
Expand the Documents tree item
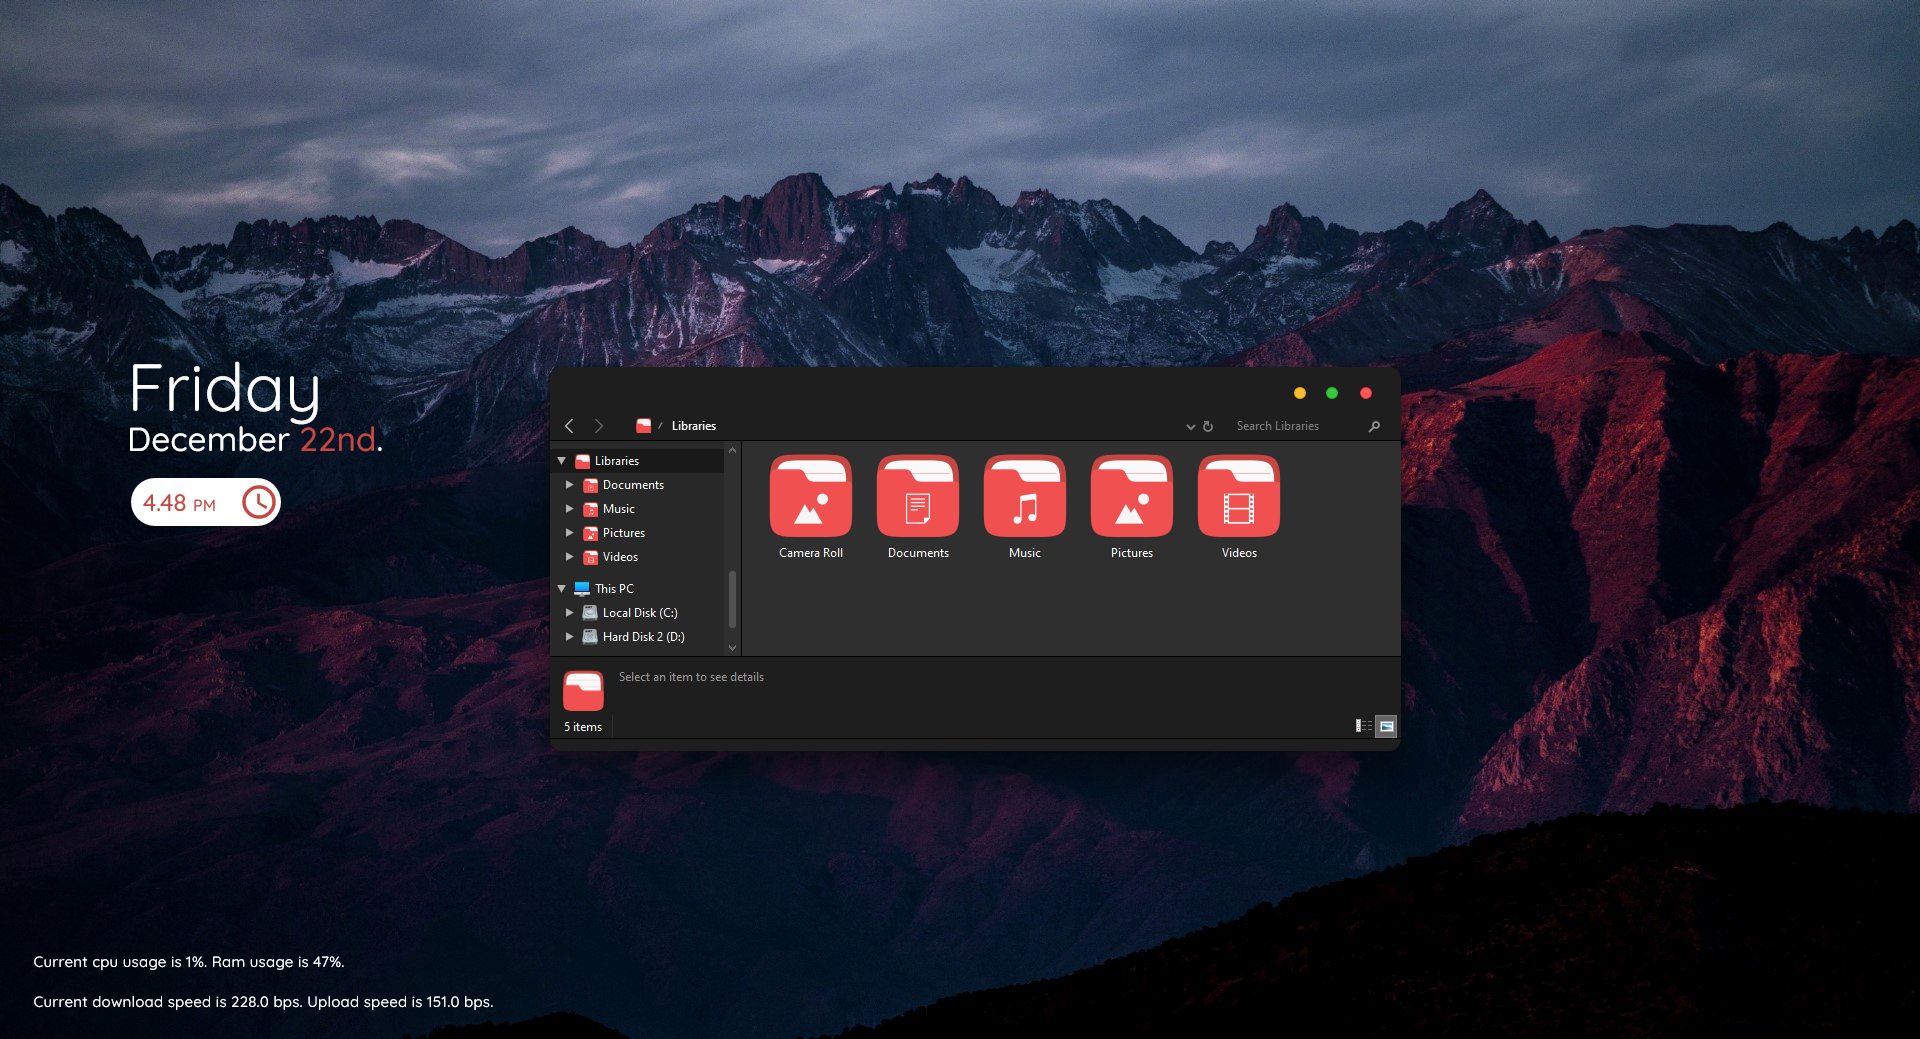(x=571, y=485)
